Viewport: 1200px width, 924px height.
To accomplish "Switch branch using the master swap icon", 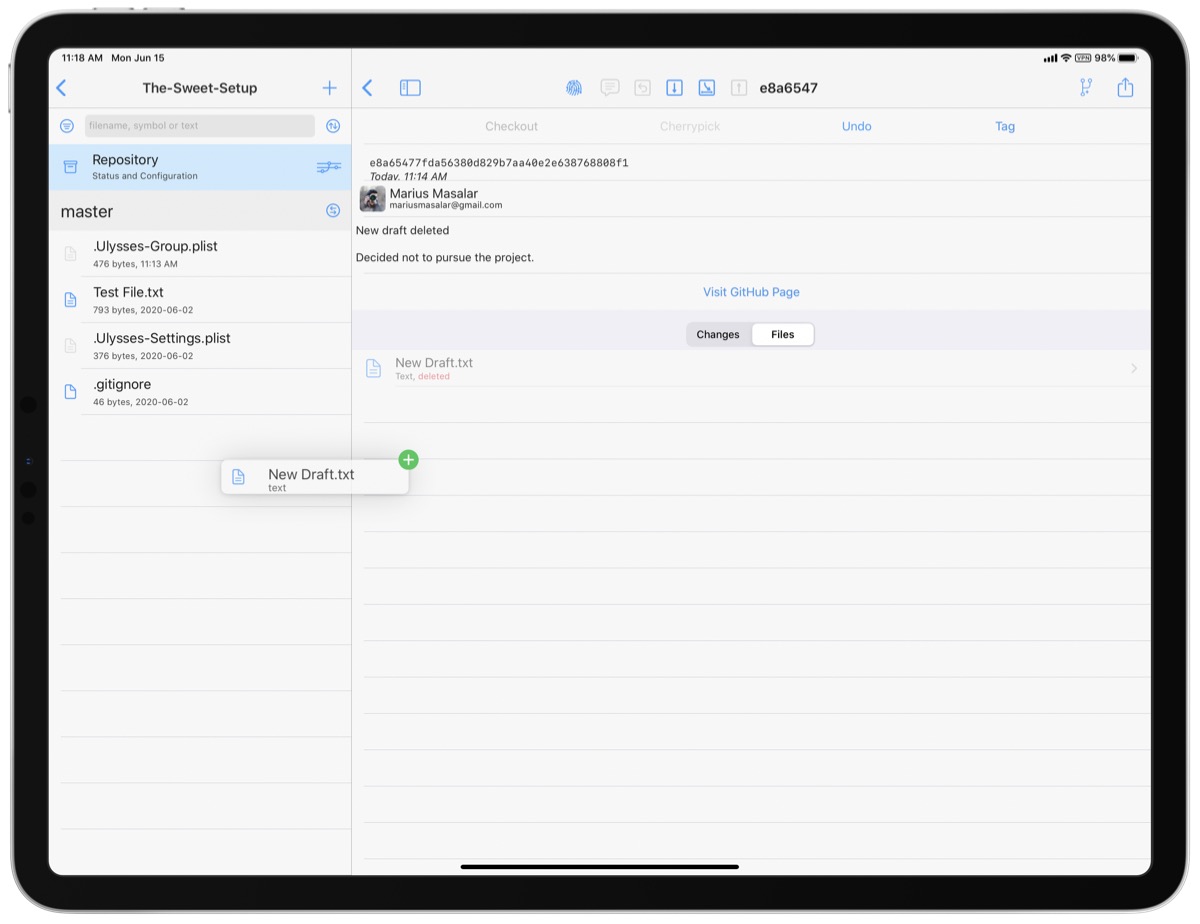I will 333,211.
